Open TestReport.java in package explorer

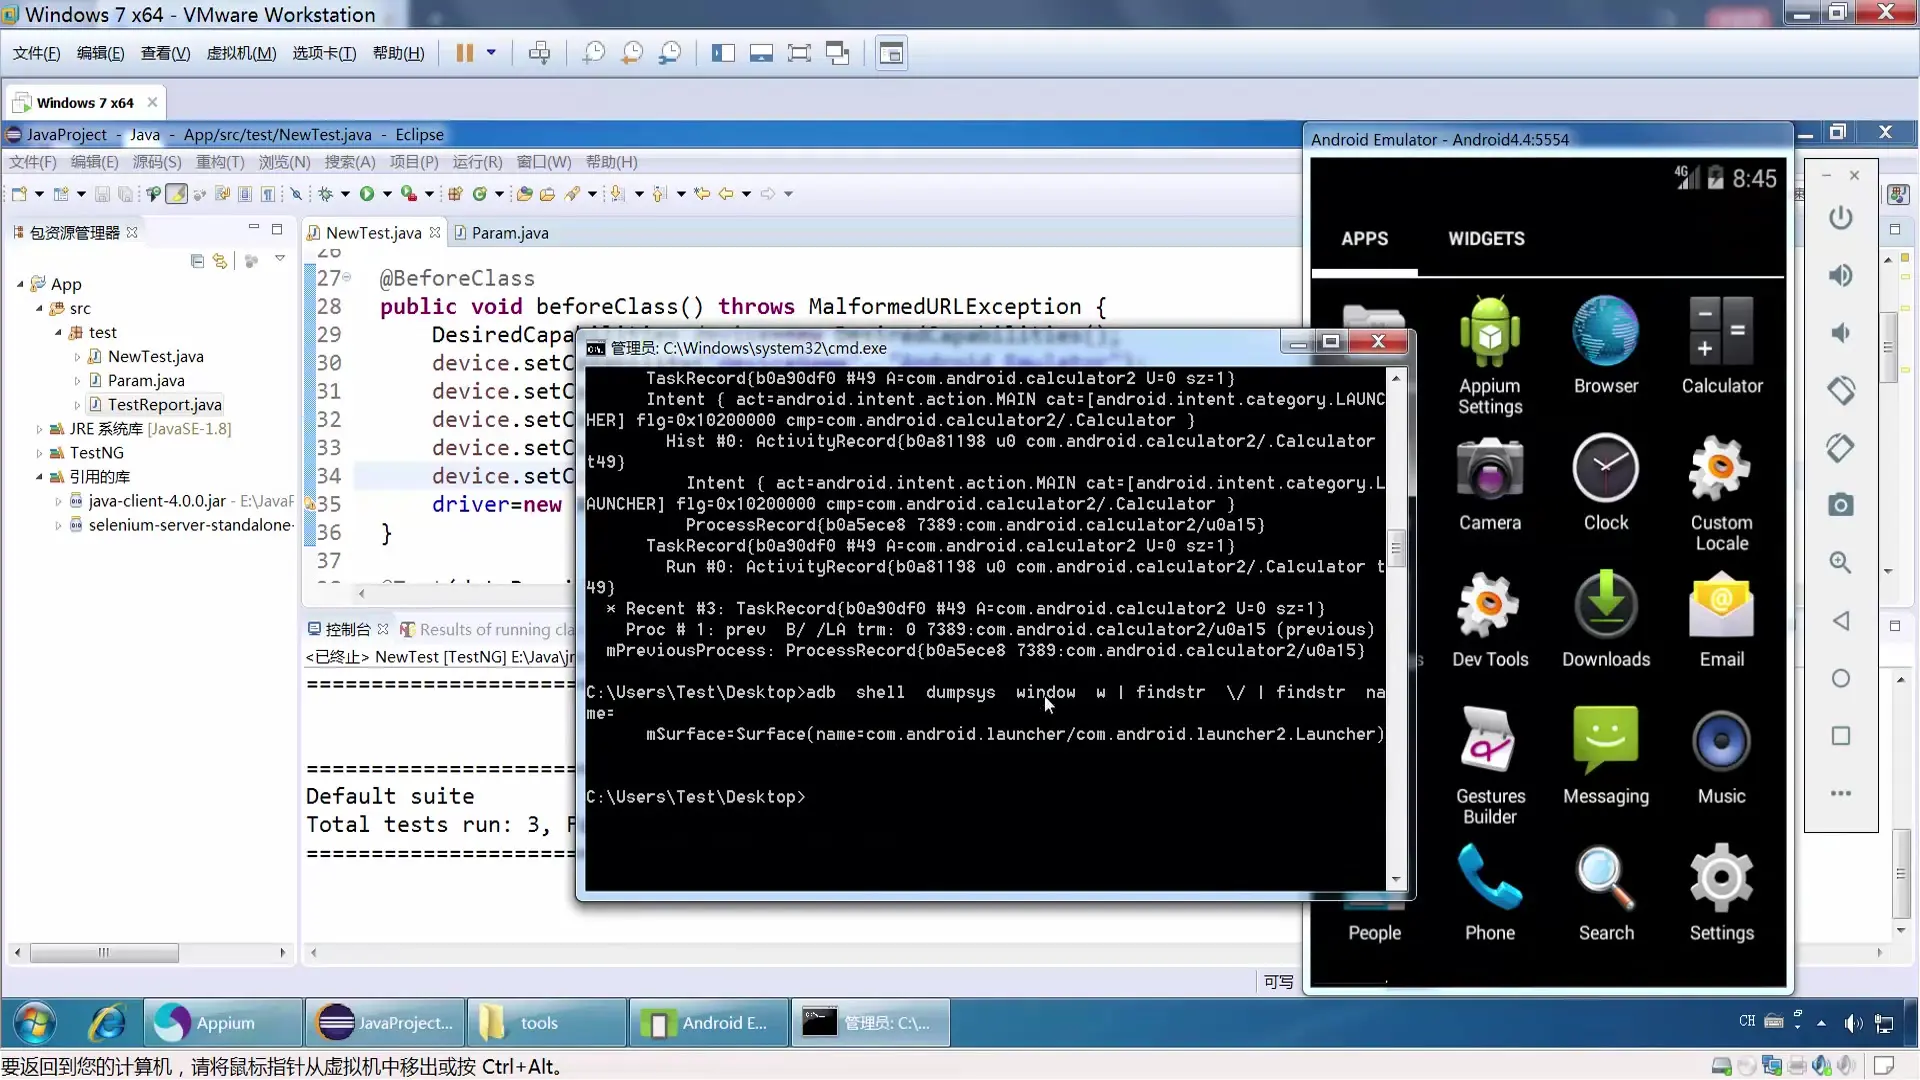[164, 405]
